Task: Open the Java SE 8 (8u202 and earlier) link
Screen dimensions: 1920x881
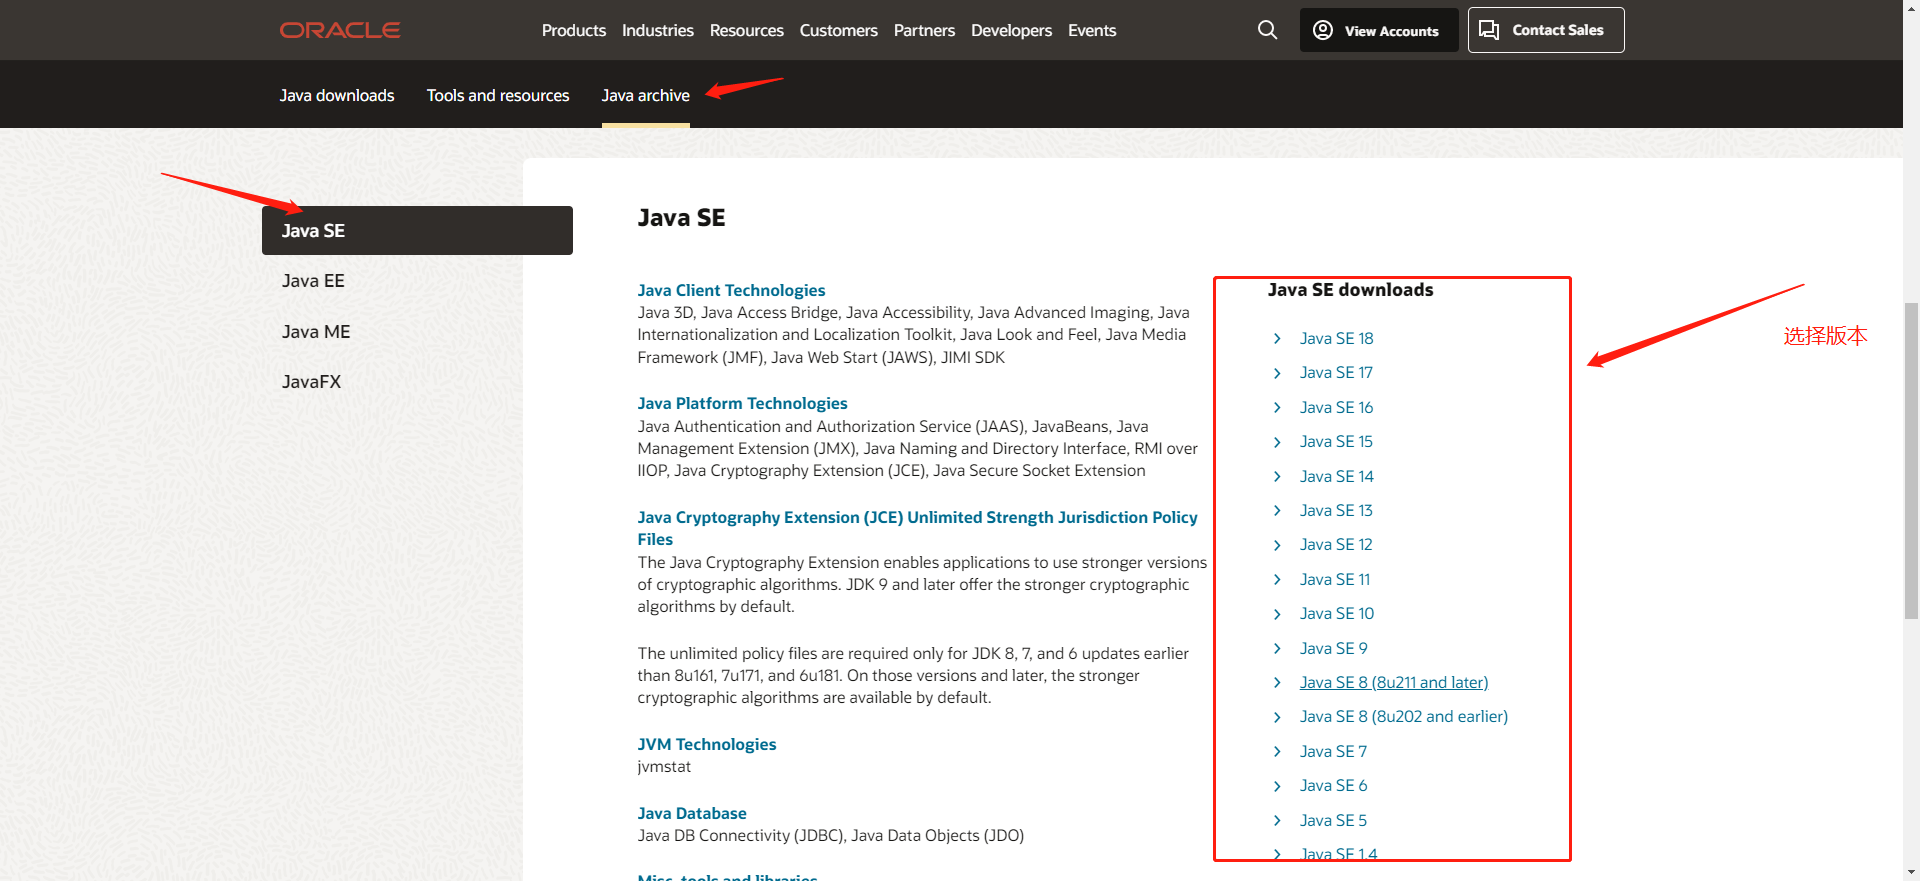Action: [1404, 717]
